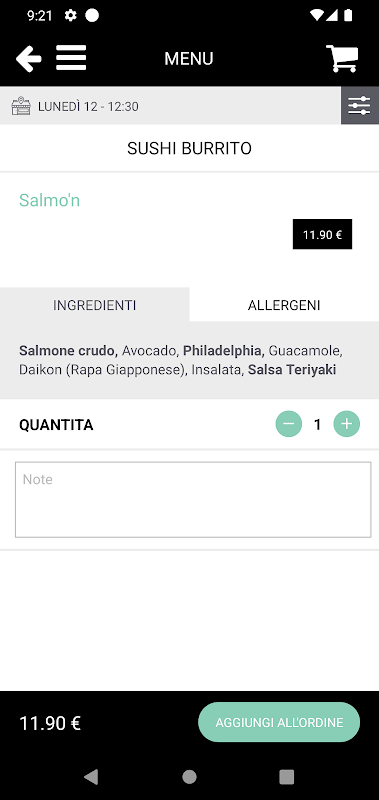Decrease quantity with minus button
The image size is (379, 800).
pyautogui.click(x=289, y=424)
